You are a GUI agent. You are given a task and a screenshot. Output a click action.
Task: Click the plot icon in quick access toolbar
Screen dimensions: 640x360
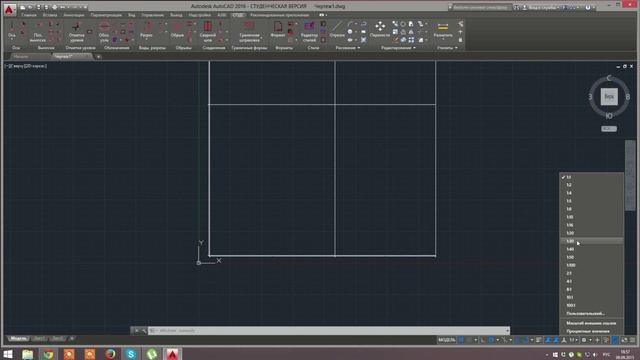(x=54, y=7)
